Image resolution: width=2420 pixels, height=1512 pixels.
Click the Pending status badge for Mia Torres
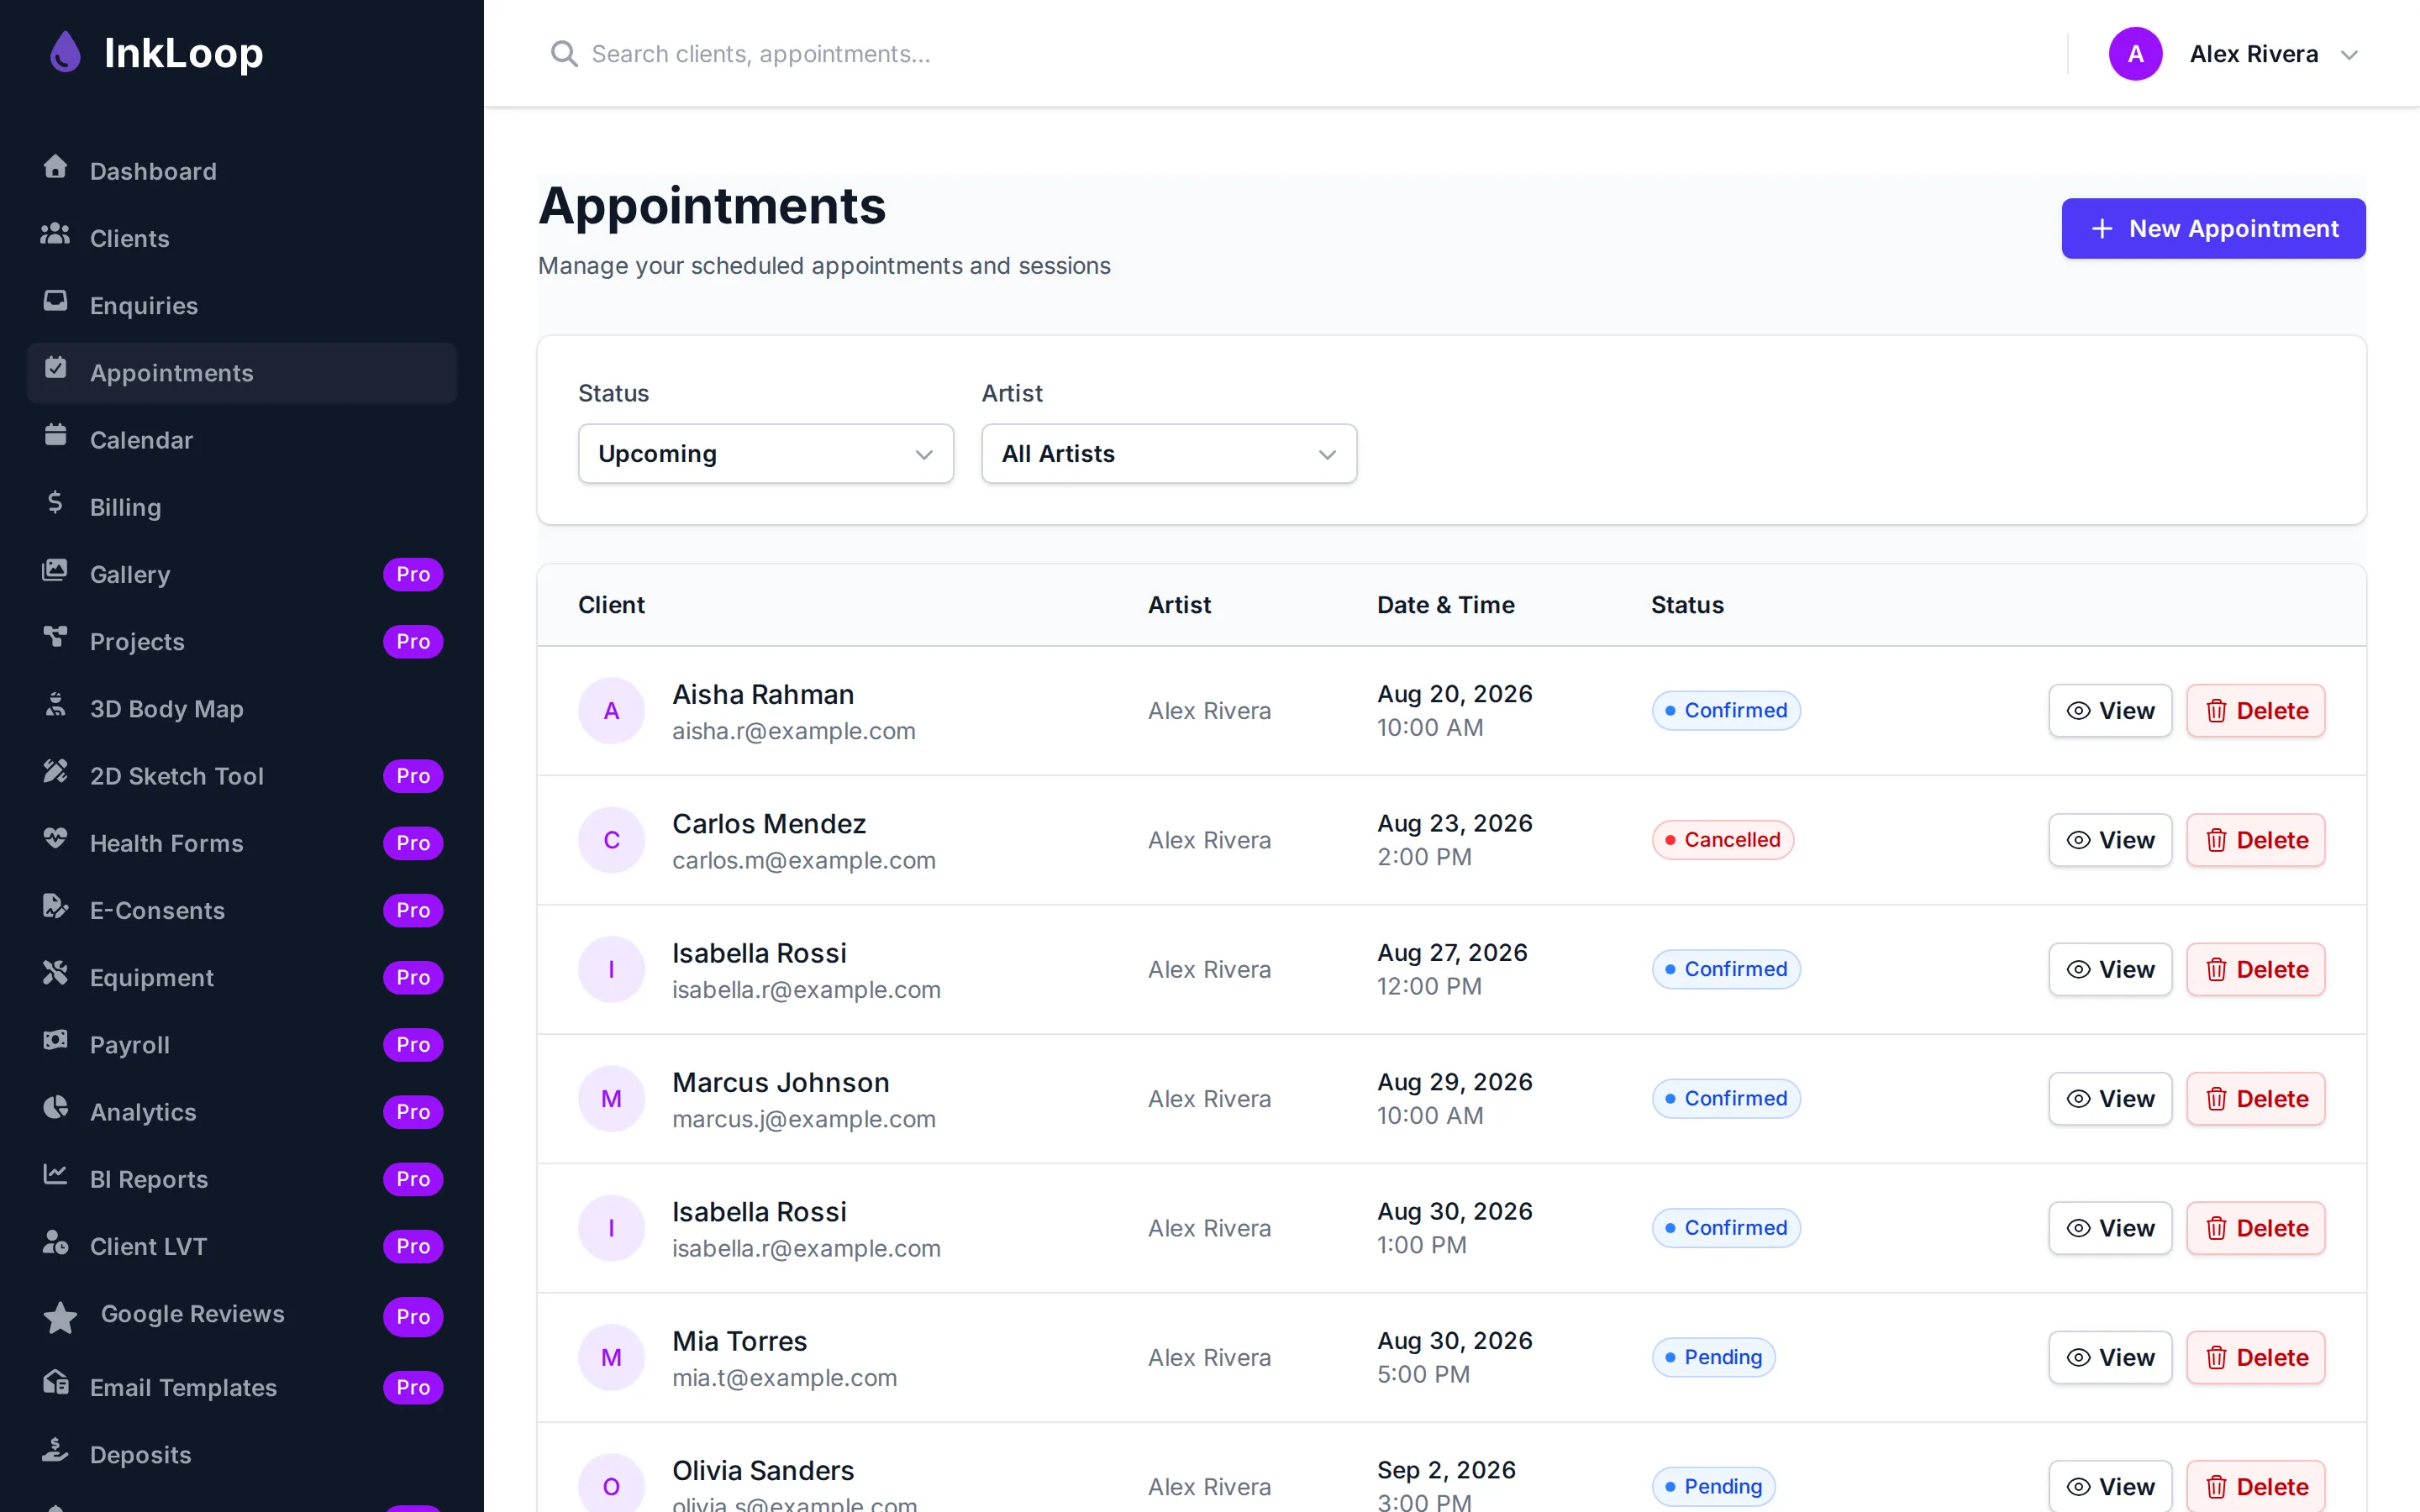click(x=1713, y=1358)
